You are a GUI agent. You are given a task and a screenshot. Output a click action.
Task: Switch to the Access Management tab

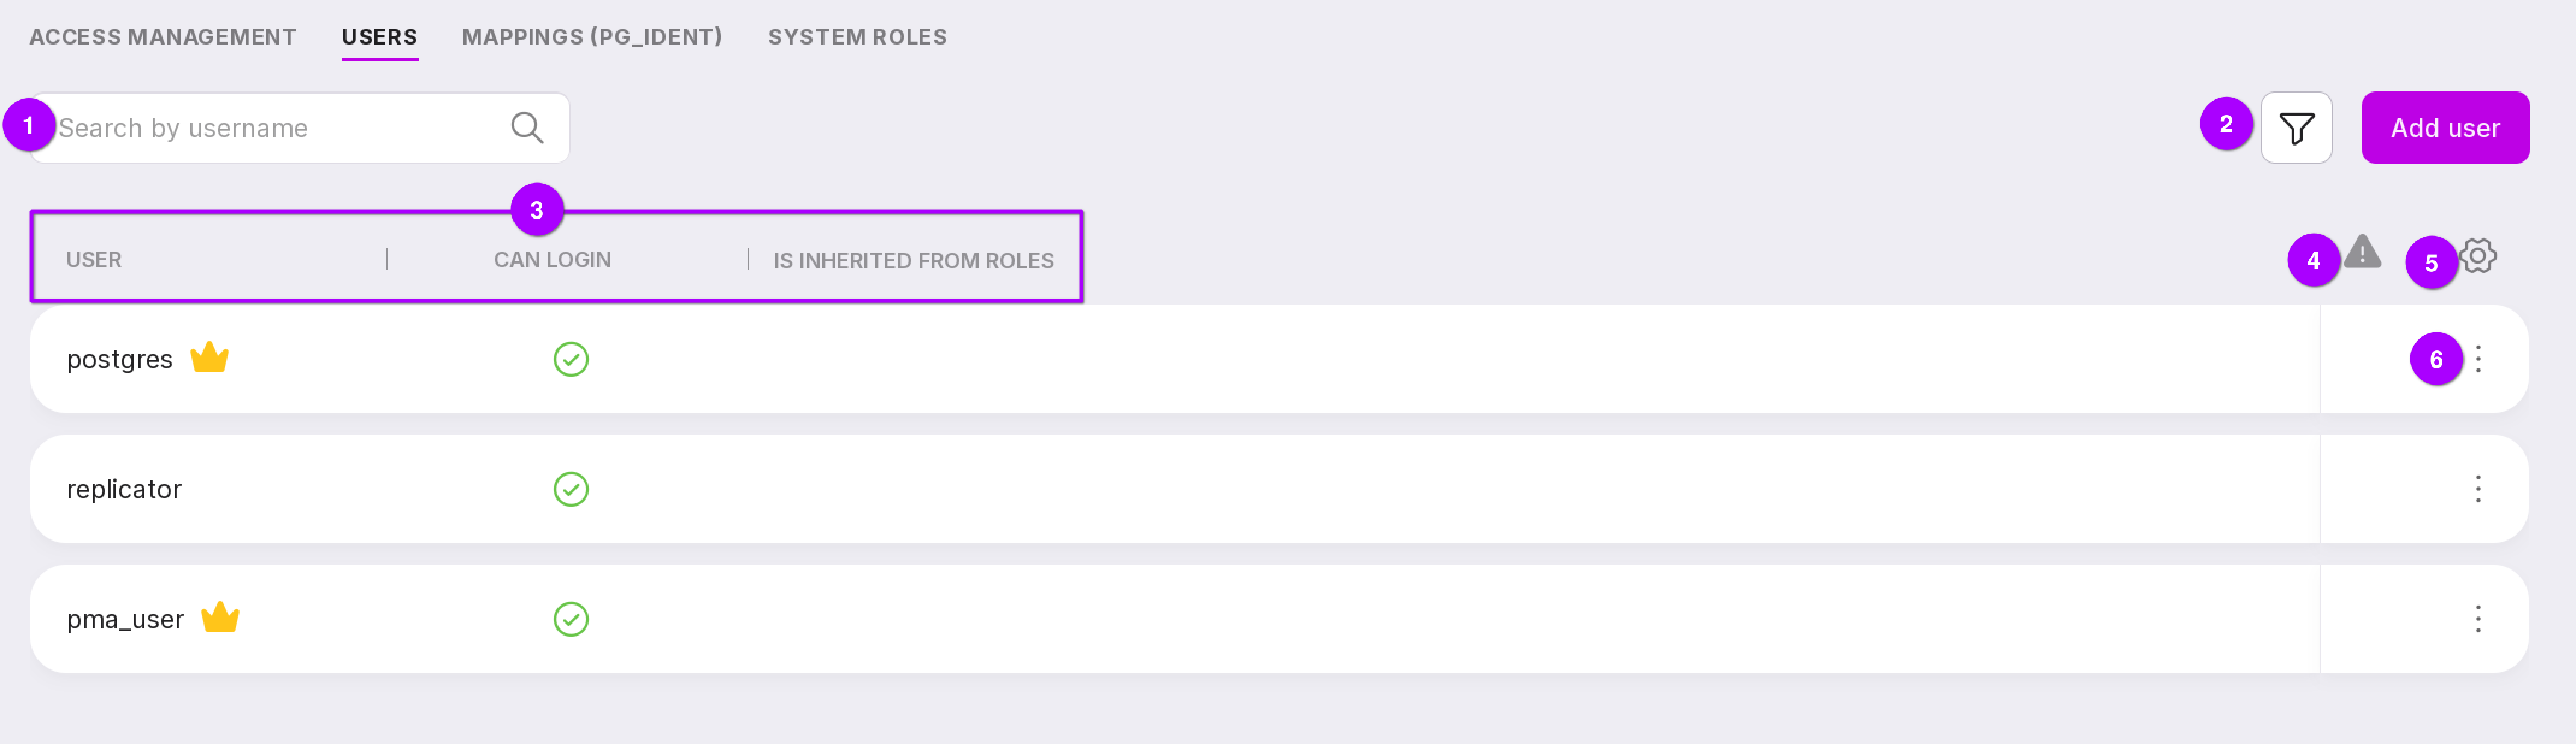(163, 37)
